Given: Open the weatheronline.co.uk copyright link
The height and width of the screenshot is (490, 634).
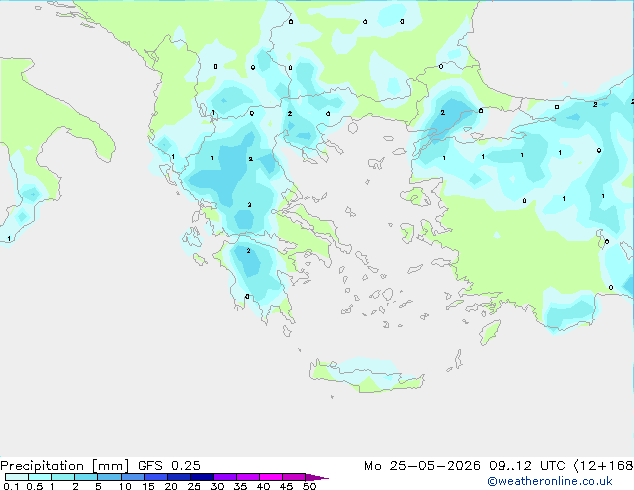Looking at the screenshot, I should 549,481.
